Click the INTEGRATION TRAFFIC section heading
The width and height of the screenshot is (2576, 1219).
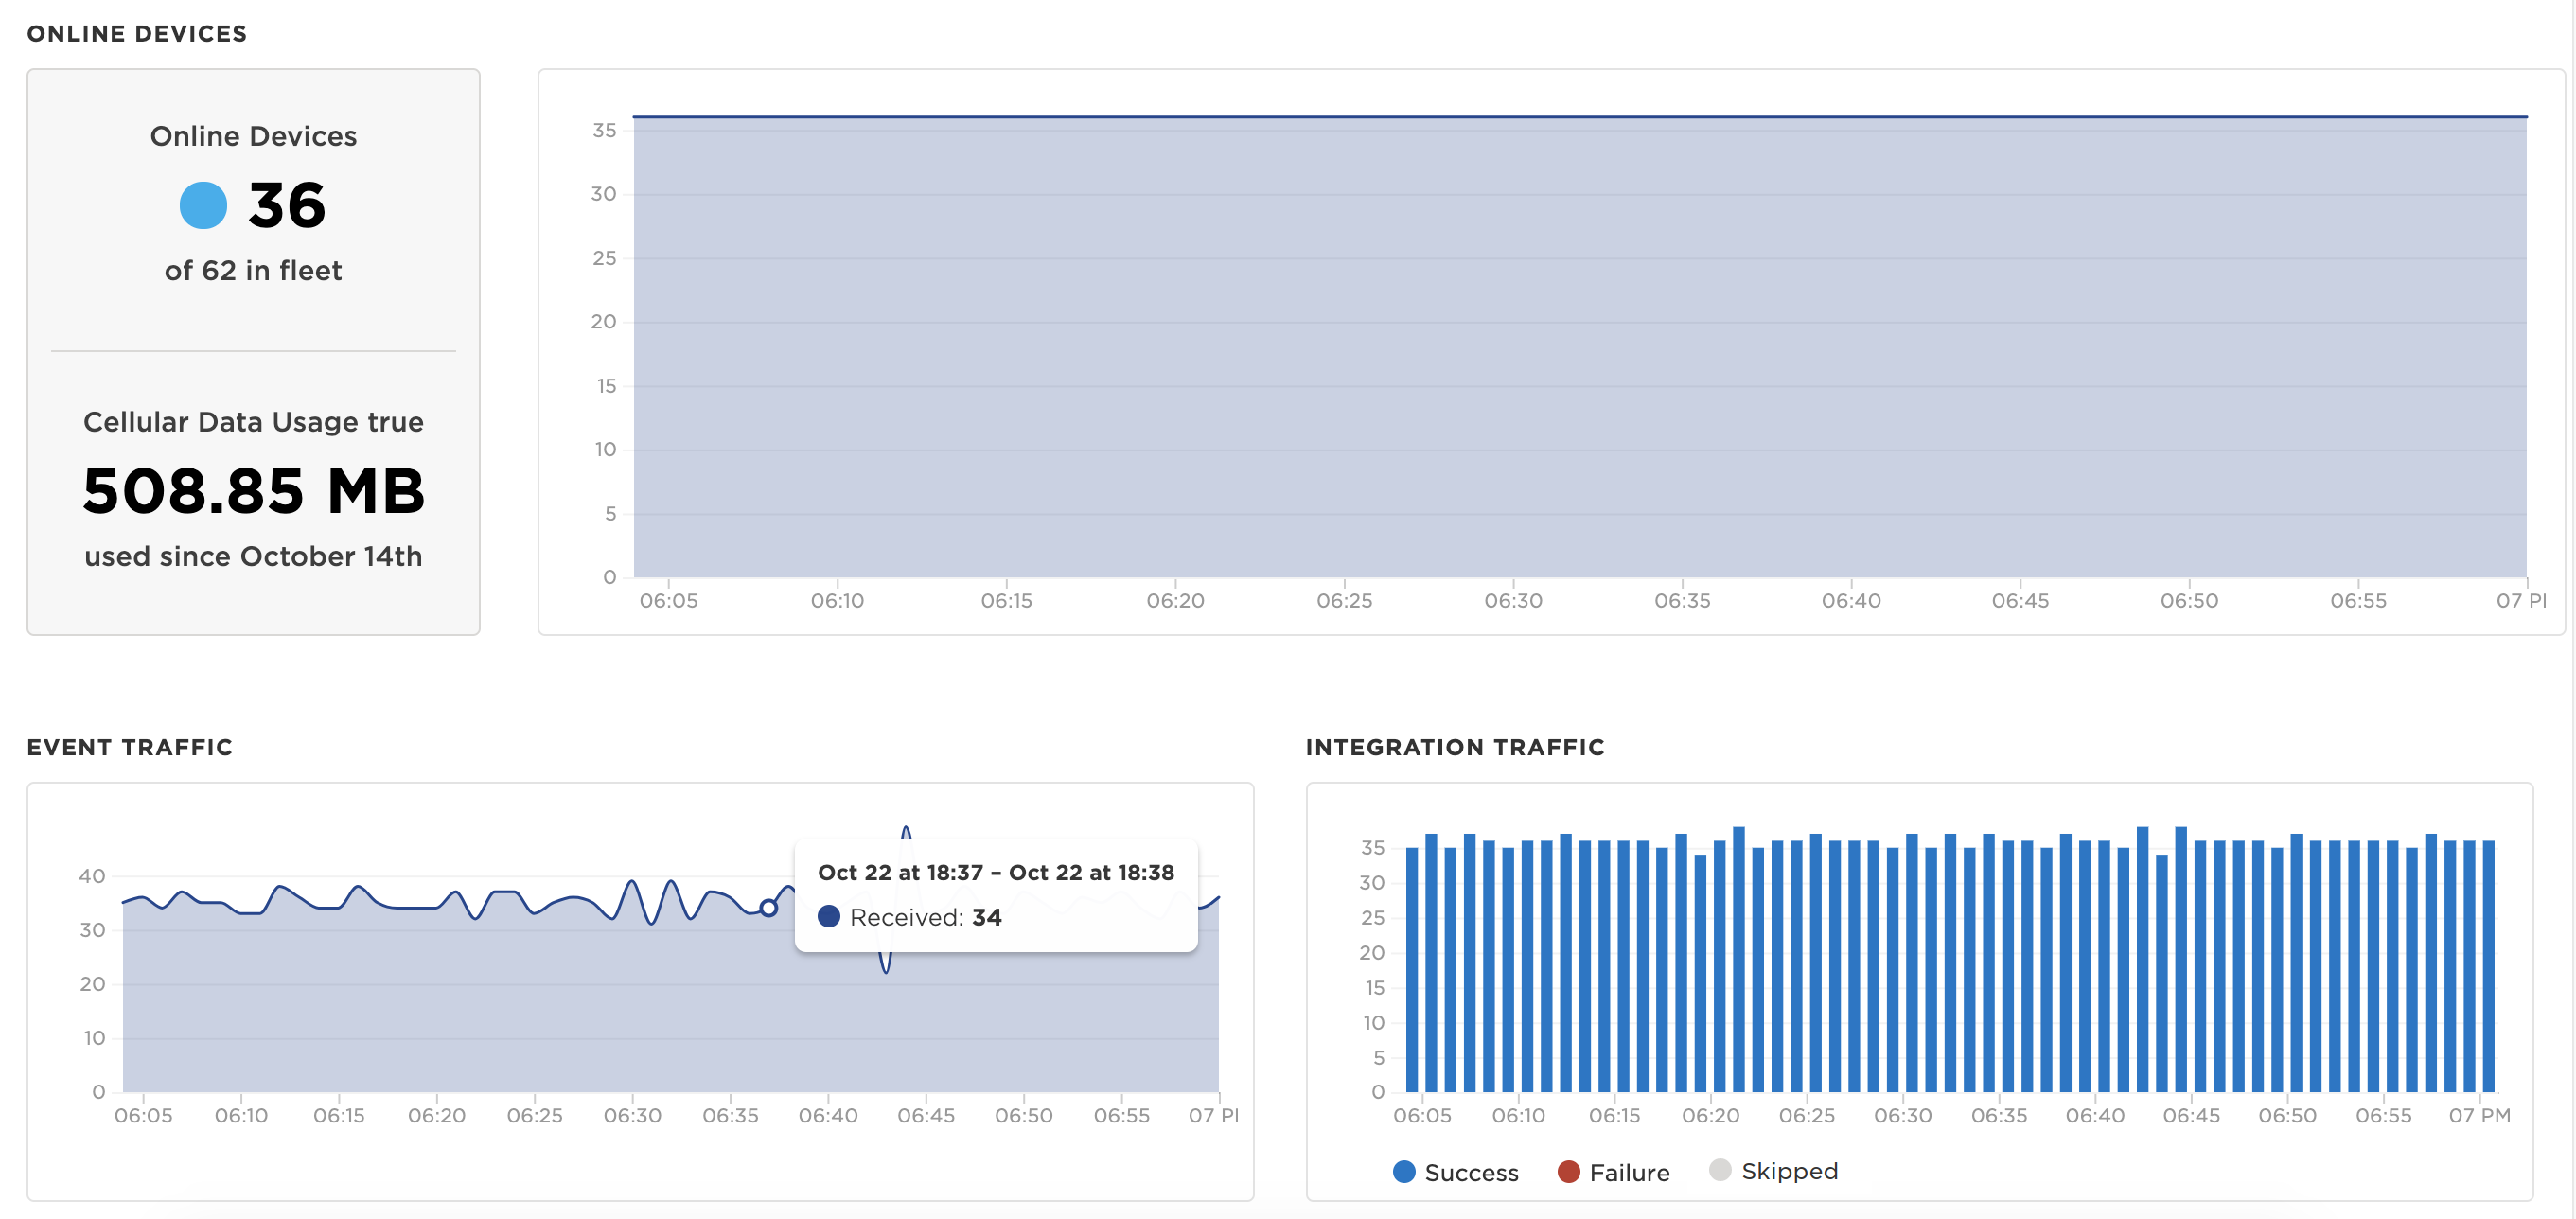click(1455, 747)
